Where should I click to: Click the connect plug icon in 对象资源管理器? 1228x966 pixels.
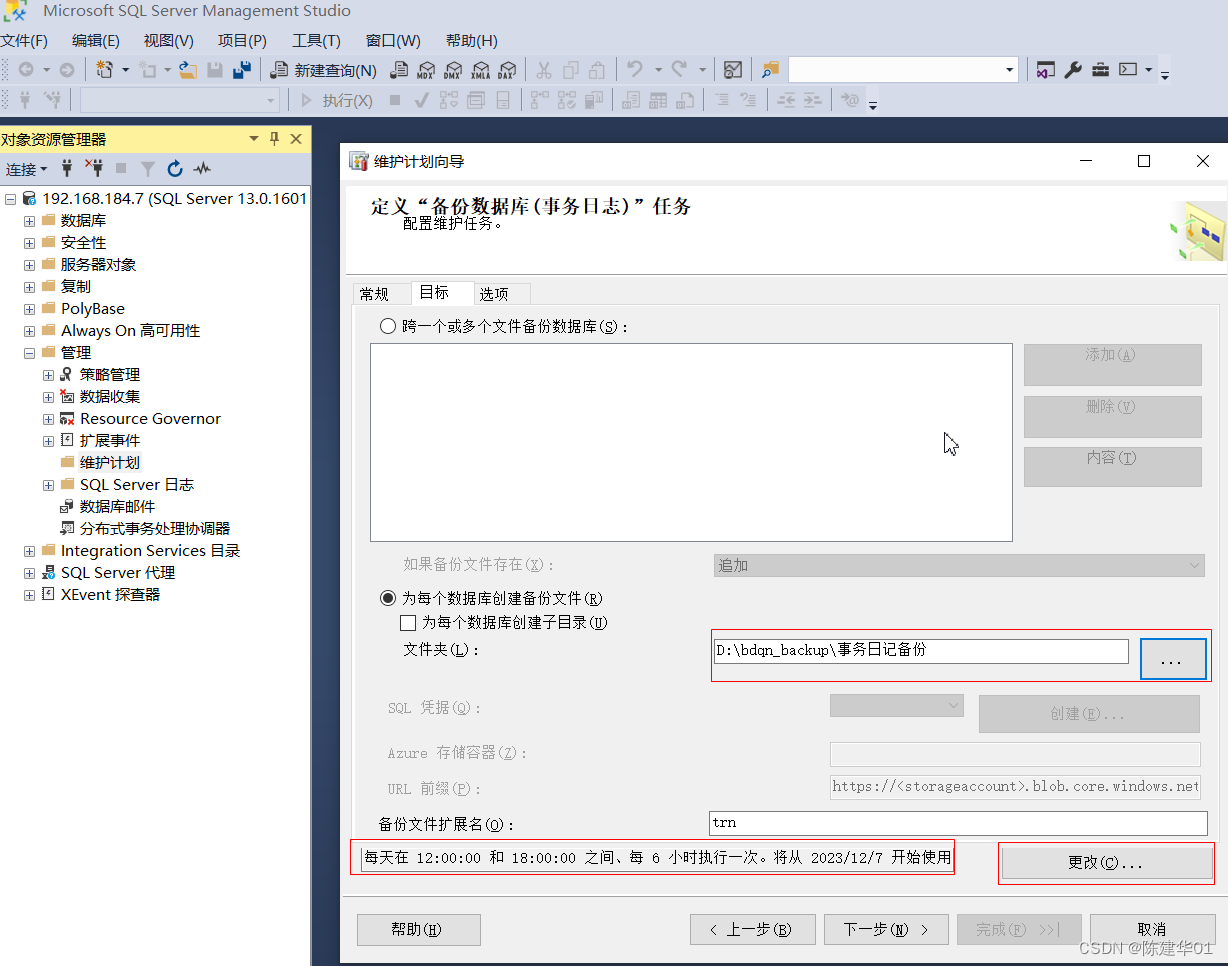coord(66,169)
